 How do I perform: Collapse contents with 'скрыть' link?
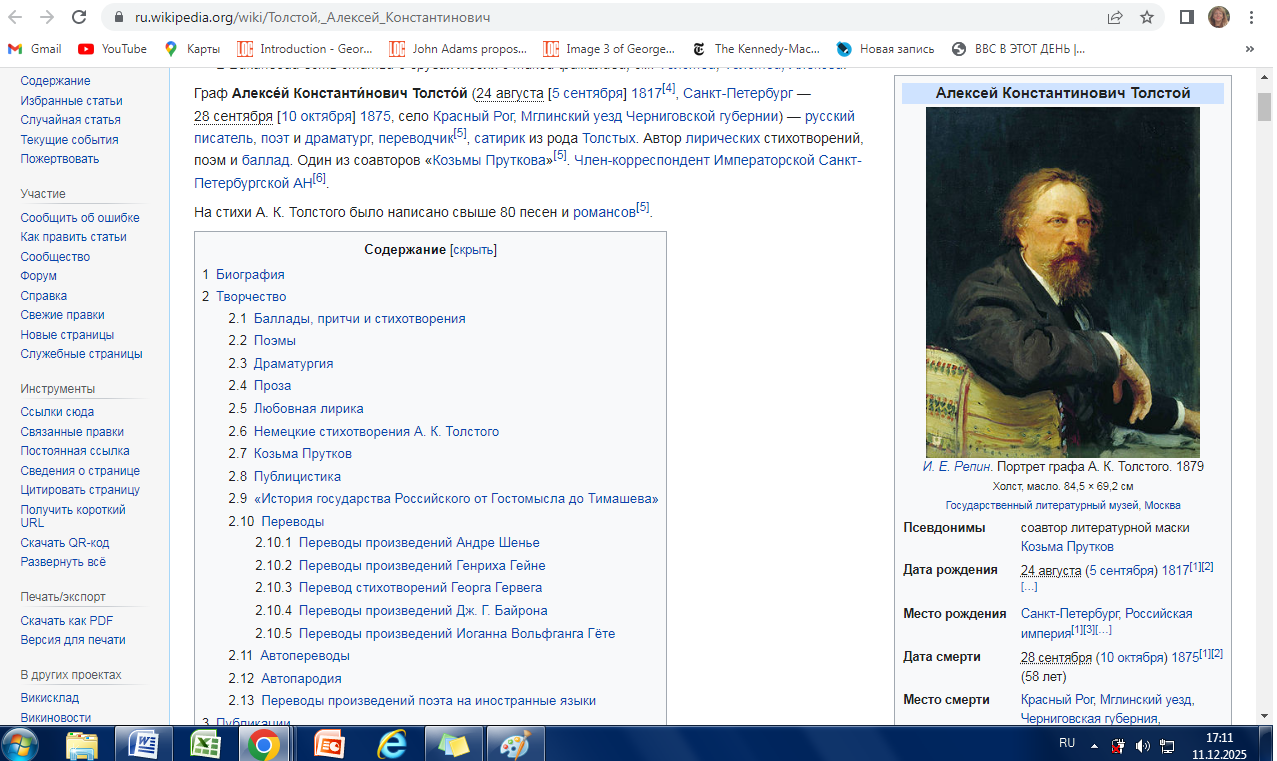coord(473,250)
